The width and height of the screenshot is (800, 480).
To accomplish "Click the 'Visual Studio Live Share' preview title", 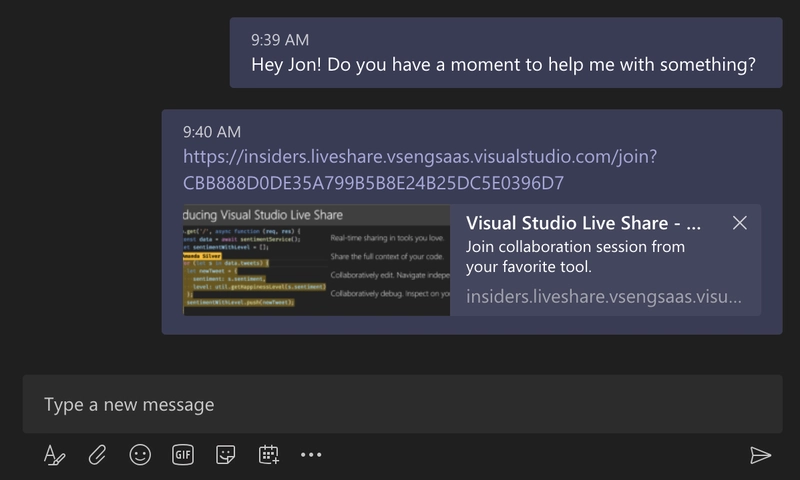I will click(583, 223).
